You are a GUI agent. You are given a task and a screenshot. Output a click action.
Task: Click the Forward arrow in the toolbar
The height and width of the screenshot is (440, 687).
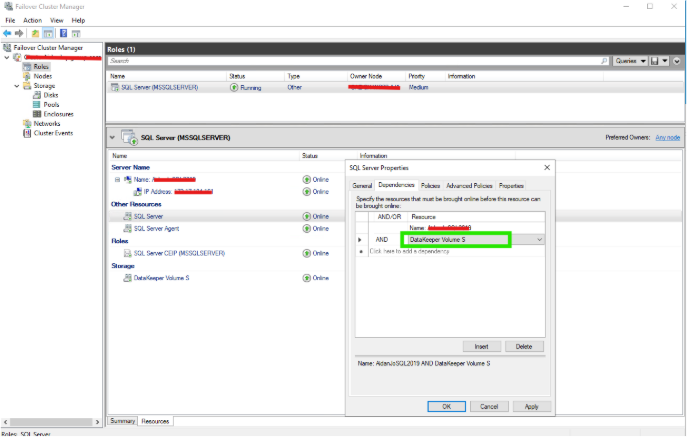[x=19, y=33]
